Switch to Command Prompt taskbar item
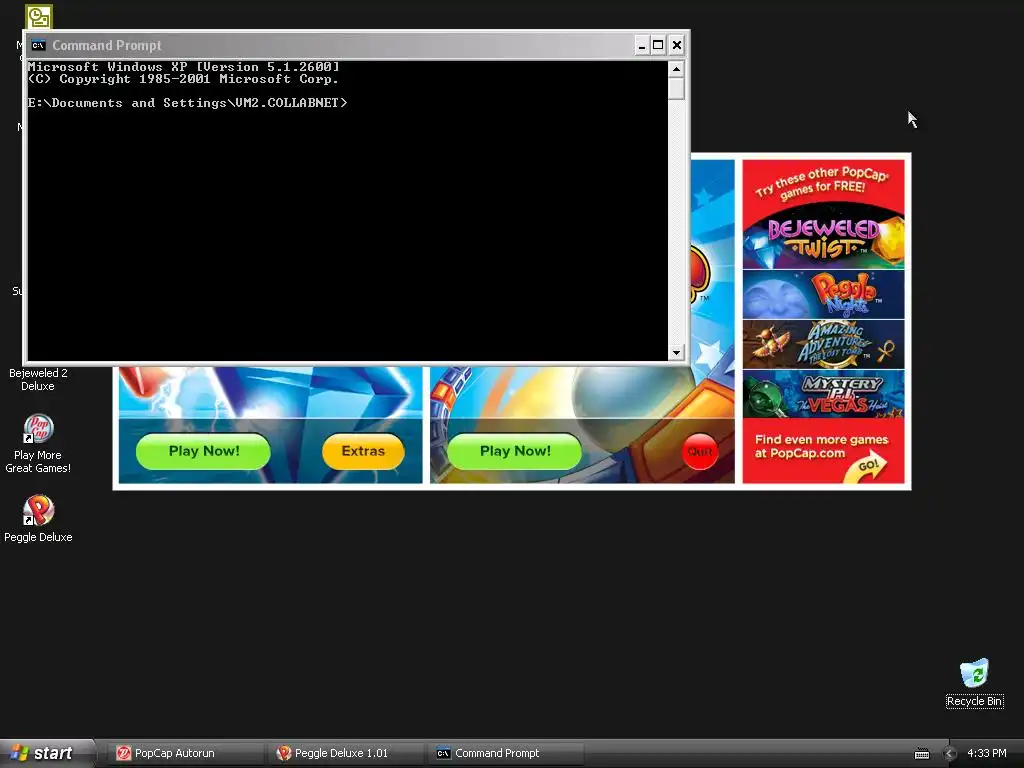 tap(506, 753)
